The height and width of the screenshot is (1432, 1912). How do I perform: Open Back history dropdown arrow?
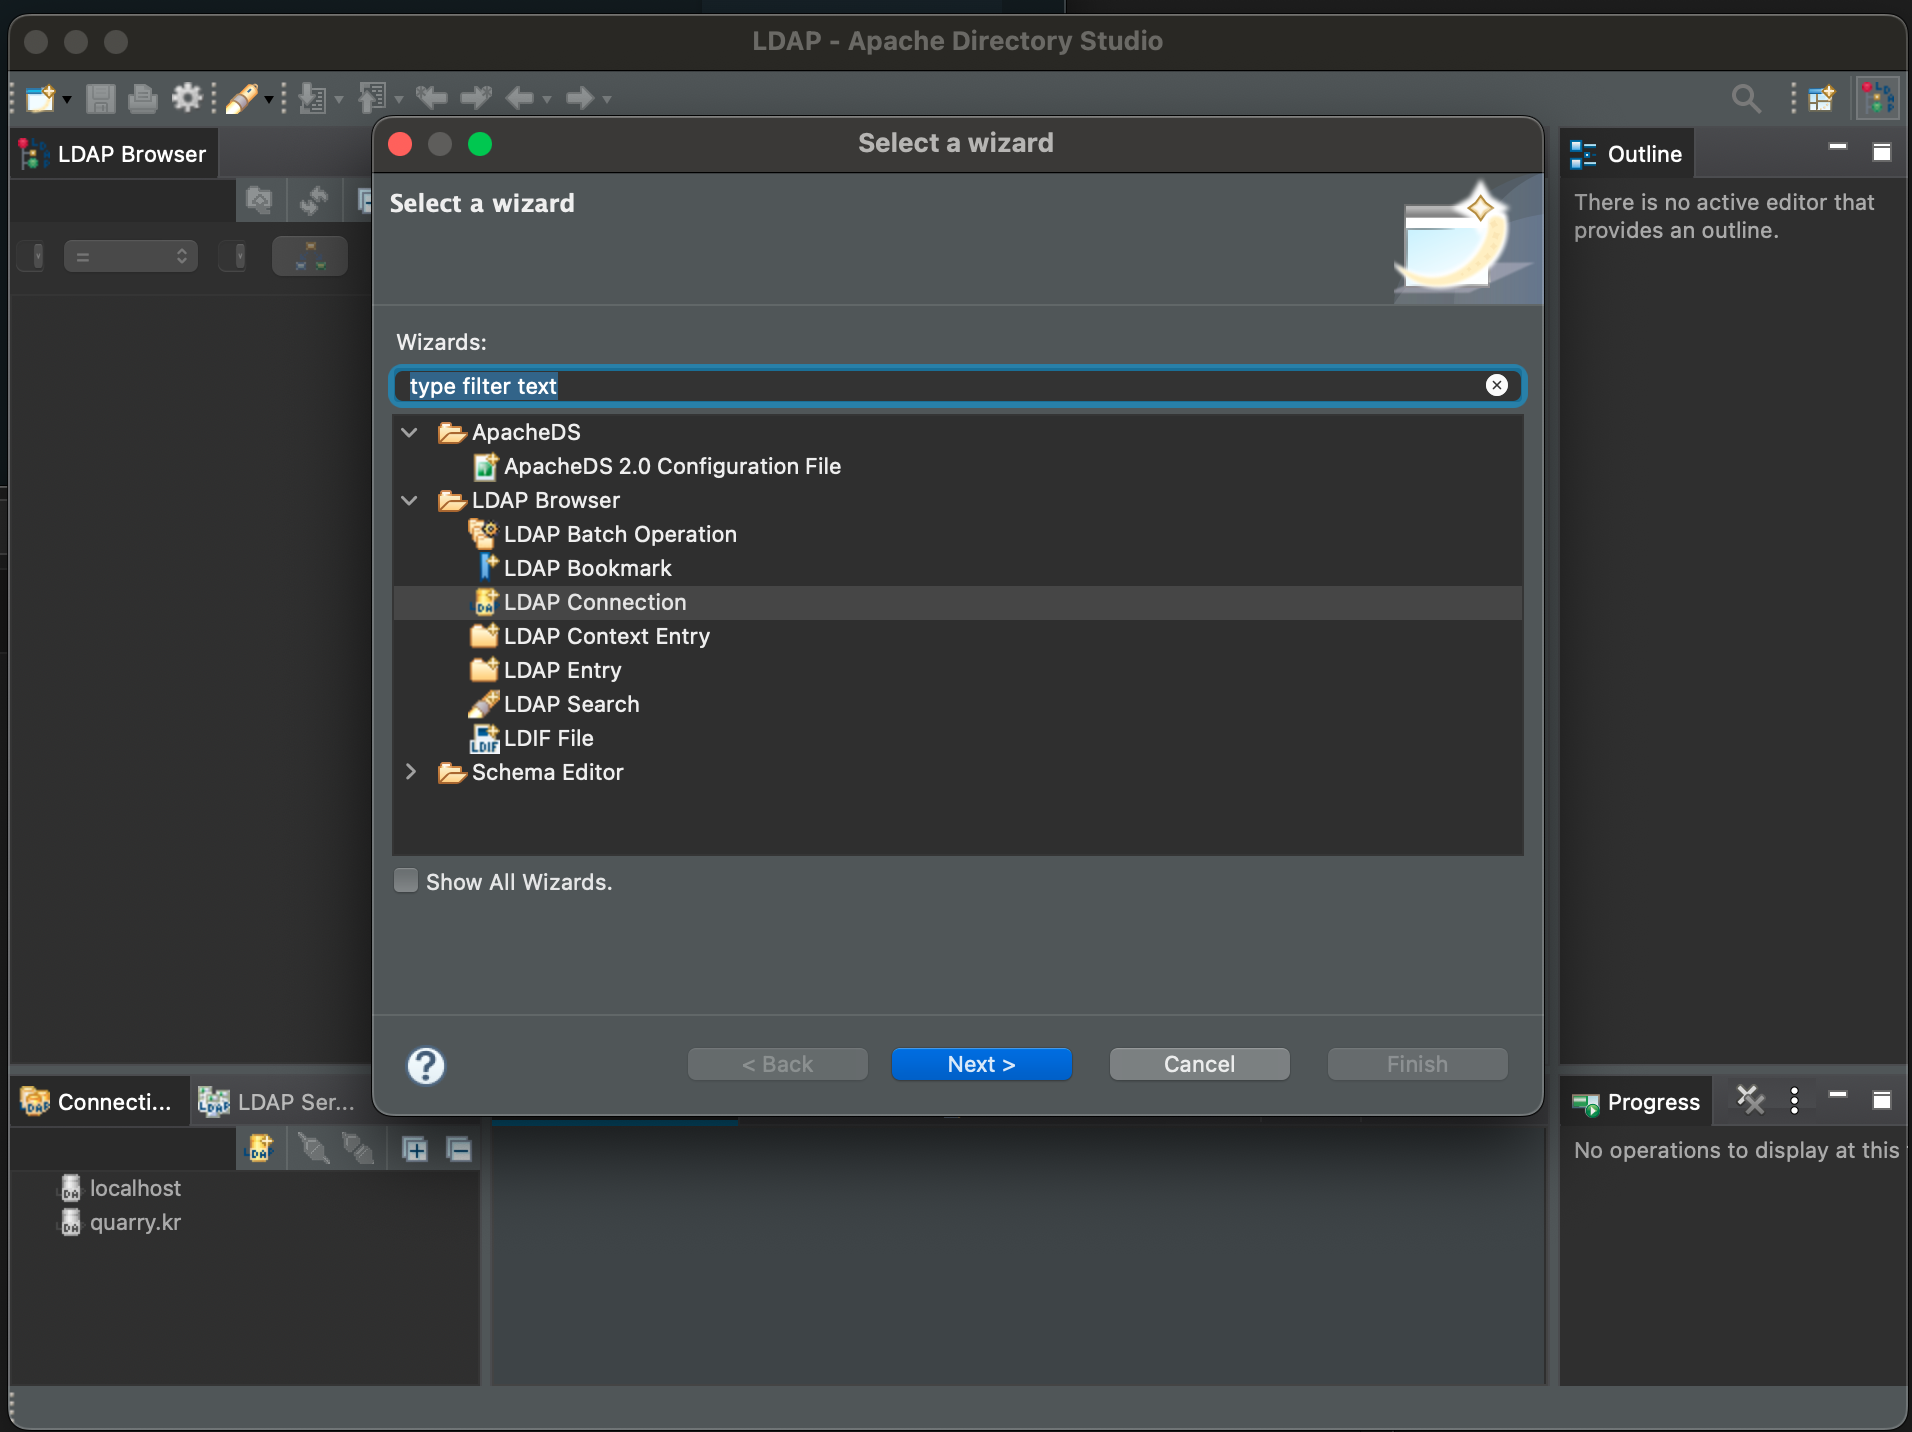click(x=546, y=99)
